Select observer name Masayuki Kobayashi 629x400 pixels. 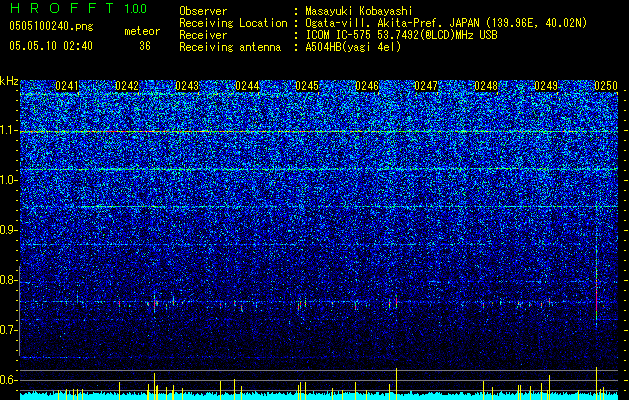(x=358, y=11)
